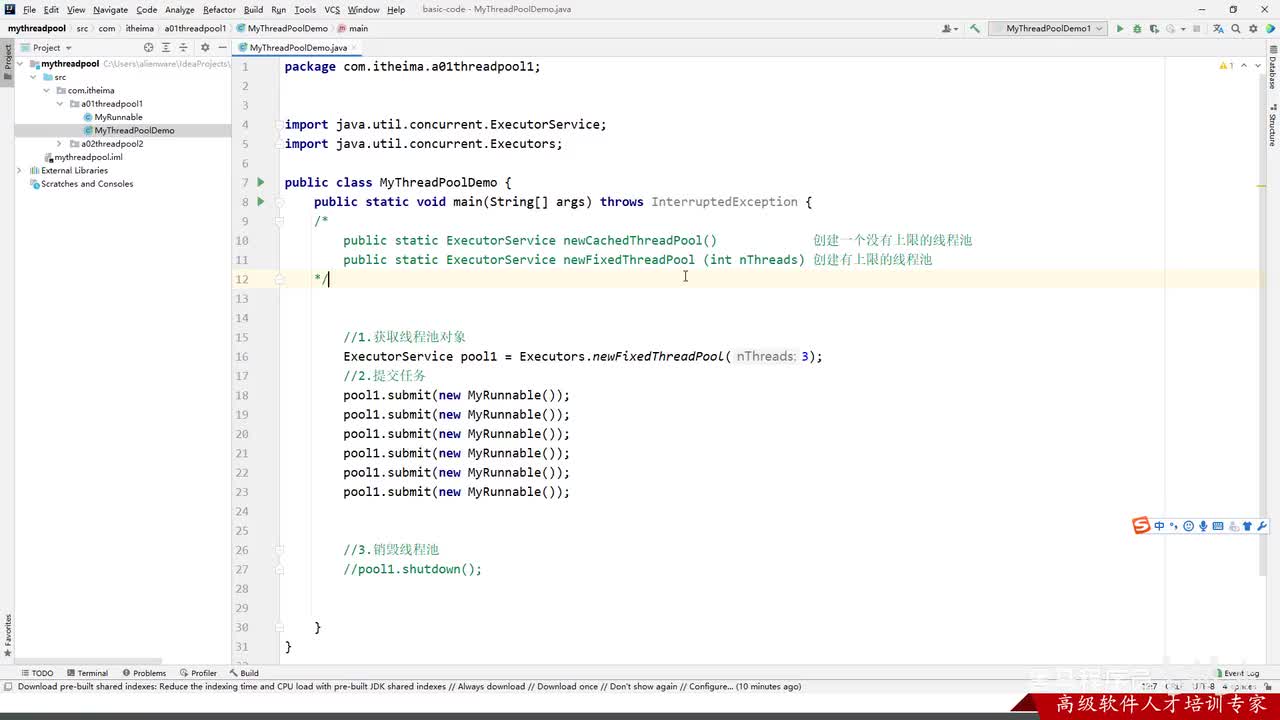Open the Profiler tool window

pyautogui.click(x=198, y=673)
